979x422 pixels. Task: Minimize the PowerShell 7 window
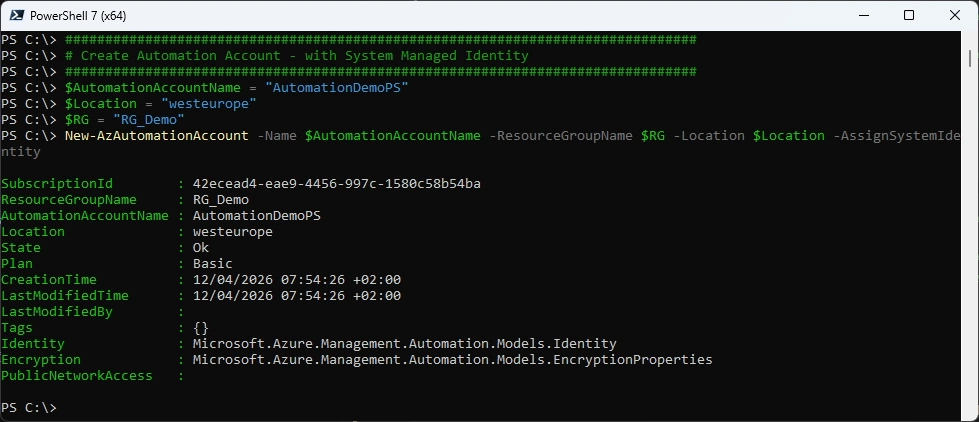[x=862, y=15]
